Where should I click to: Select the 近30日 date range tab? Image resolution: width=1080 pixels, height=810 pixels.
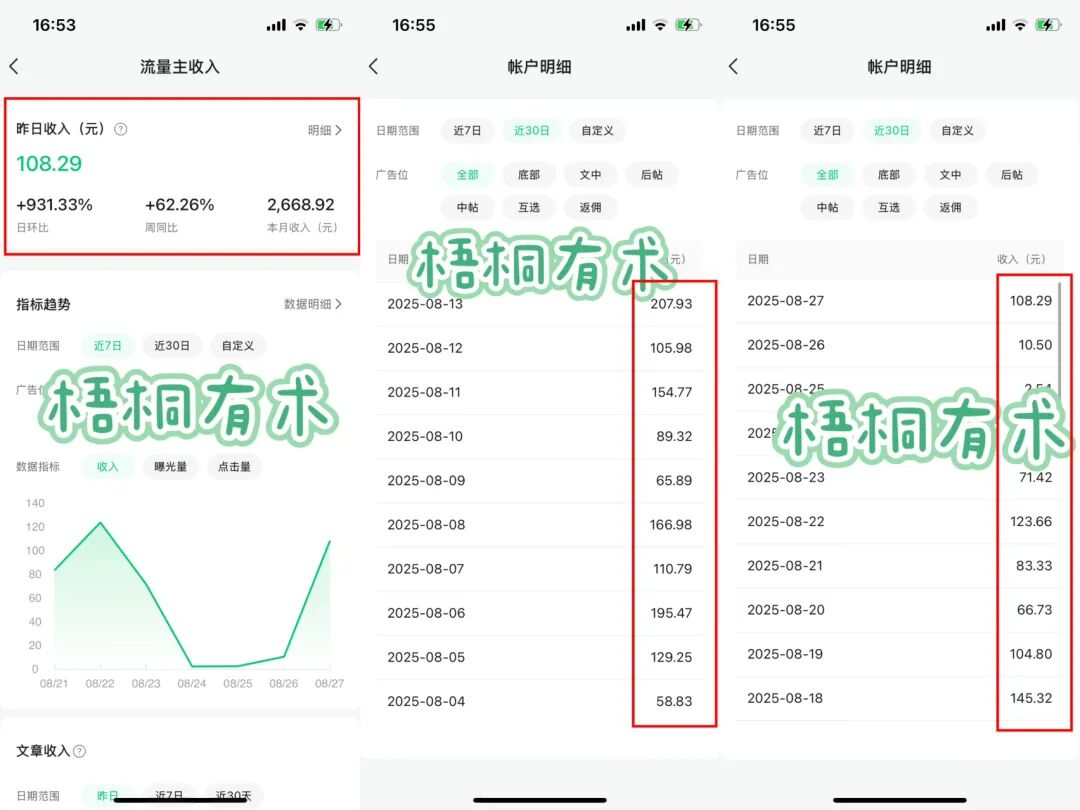532,130
